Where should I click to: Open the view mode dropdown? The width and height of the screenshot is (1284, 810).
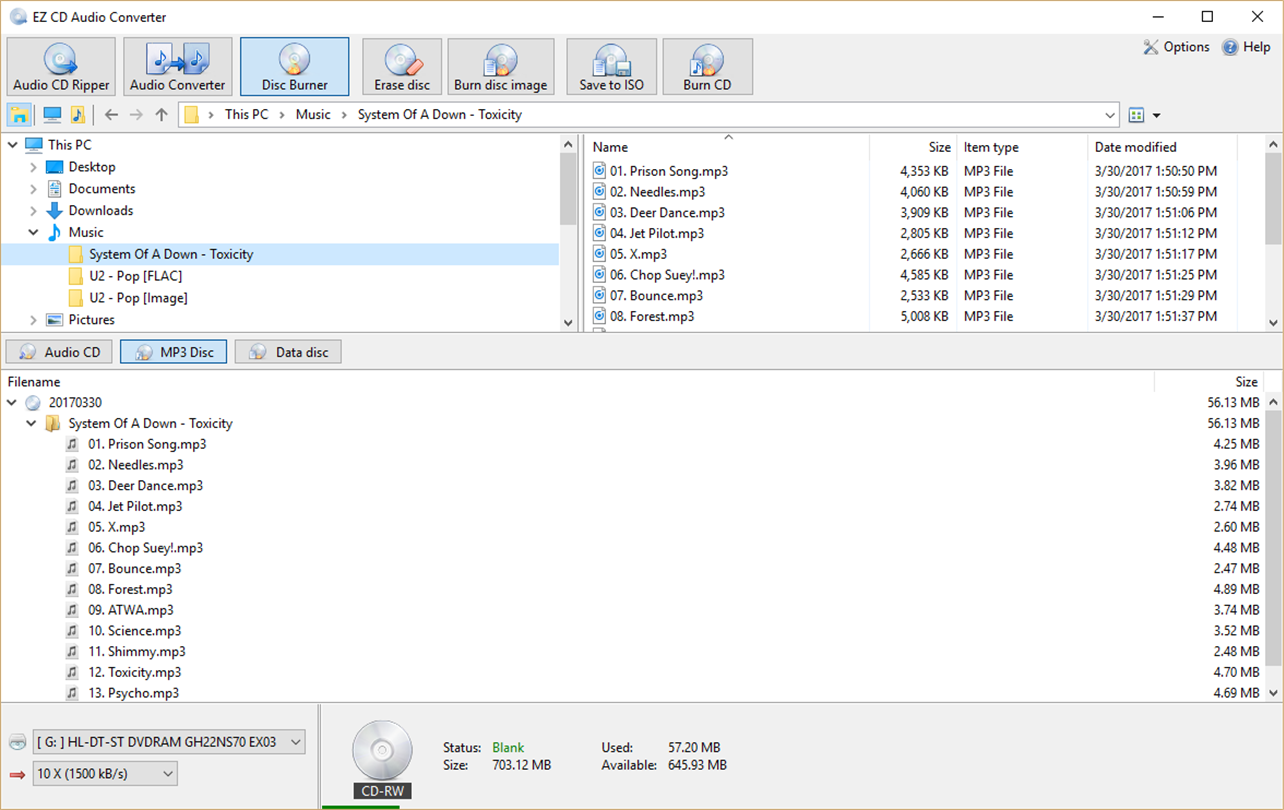(1156, 115)
